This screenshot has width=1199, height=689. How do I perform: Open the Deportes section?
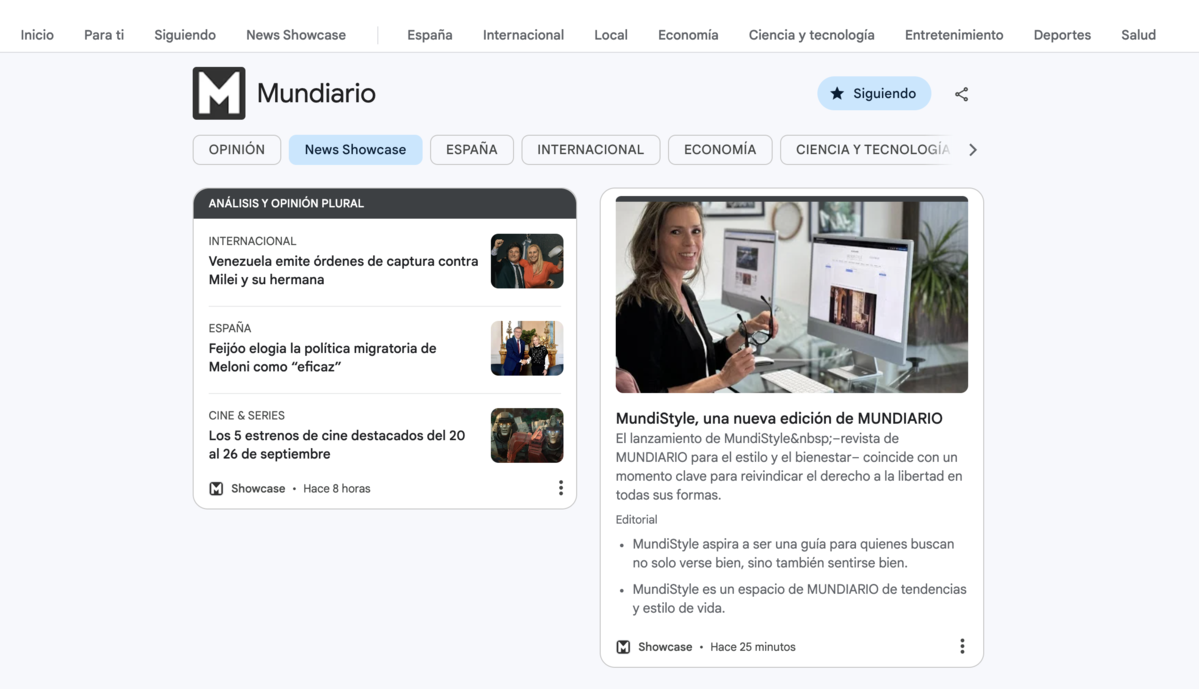(1062, 35)
